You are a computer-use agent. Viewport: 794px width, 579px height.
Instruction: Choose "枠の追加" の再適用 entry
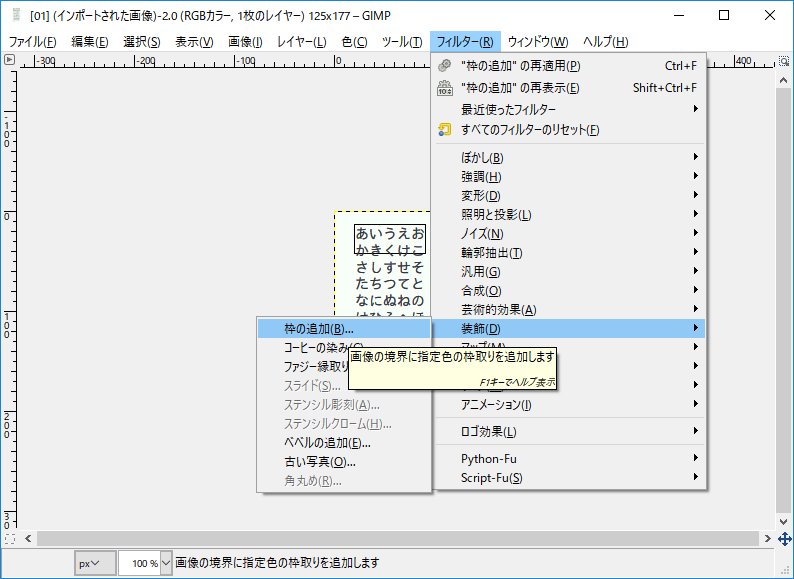click(x=568, y=66)
